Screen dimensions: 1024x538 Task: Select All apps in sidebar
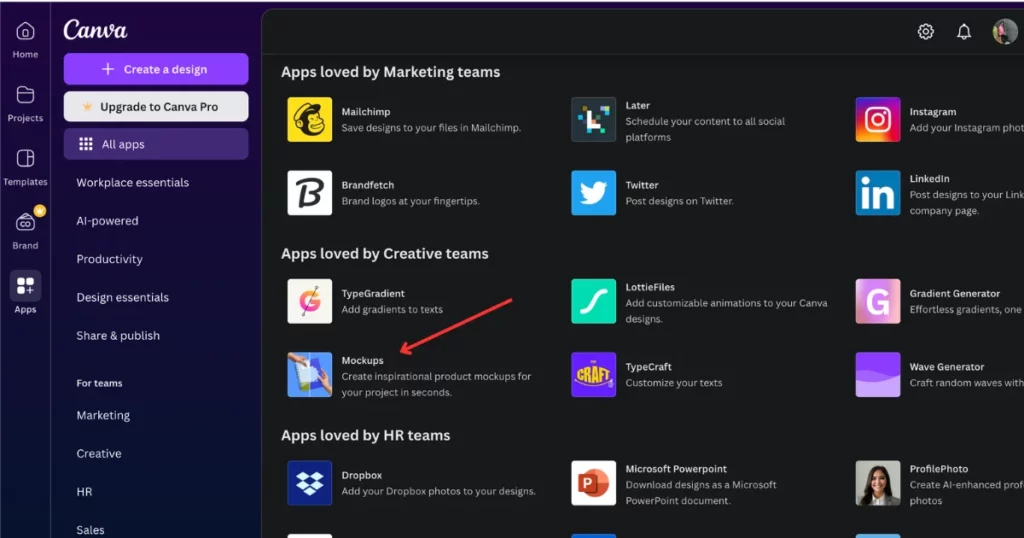coord(156,144)
